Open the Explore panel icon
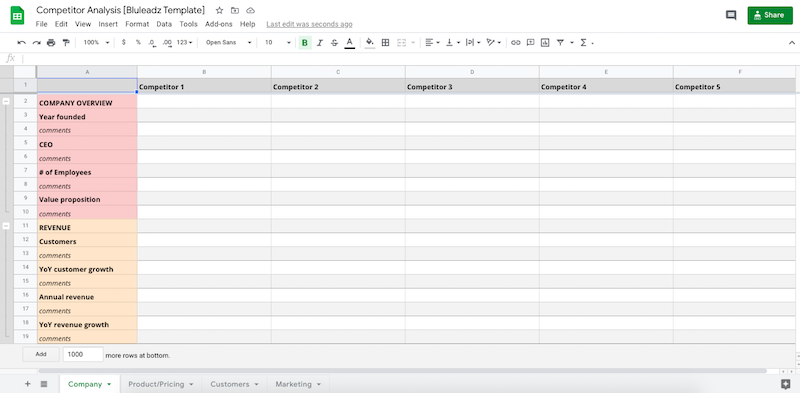 pyautogui.click(x=786, y=384)
